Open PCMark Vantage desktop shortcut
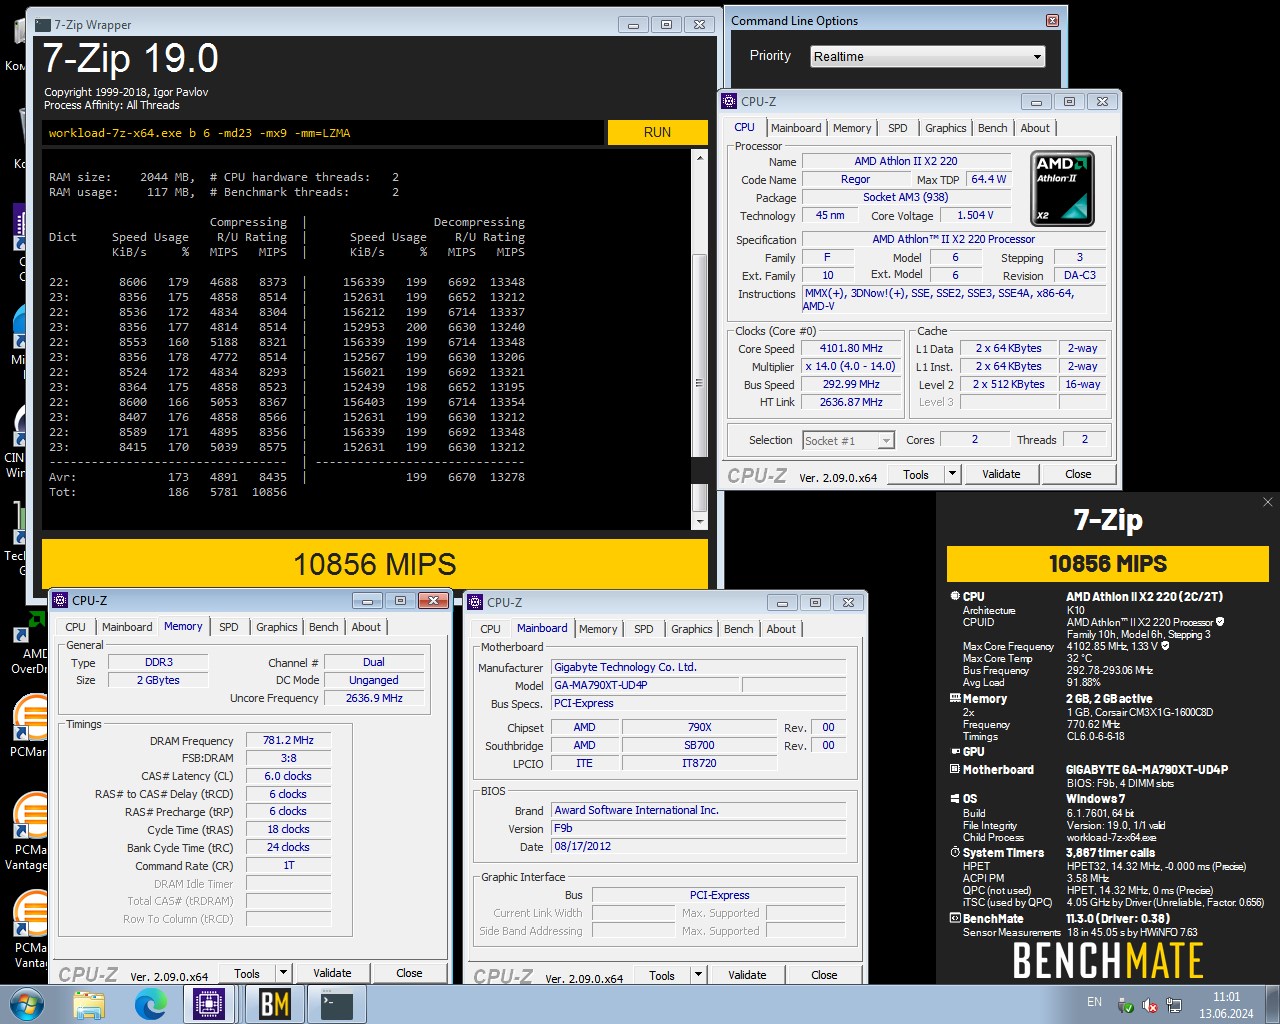 [30, 830]
